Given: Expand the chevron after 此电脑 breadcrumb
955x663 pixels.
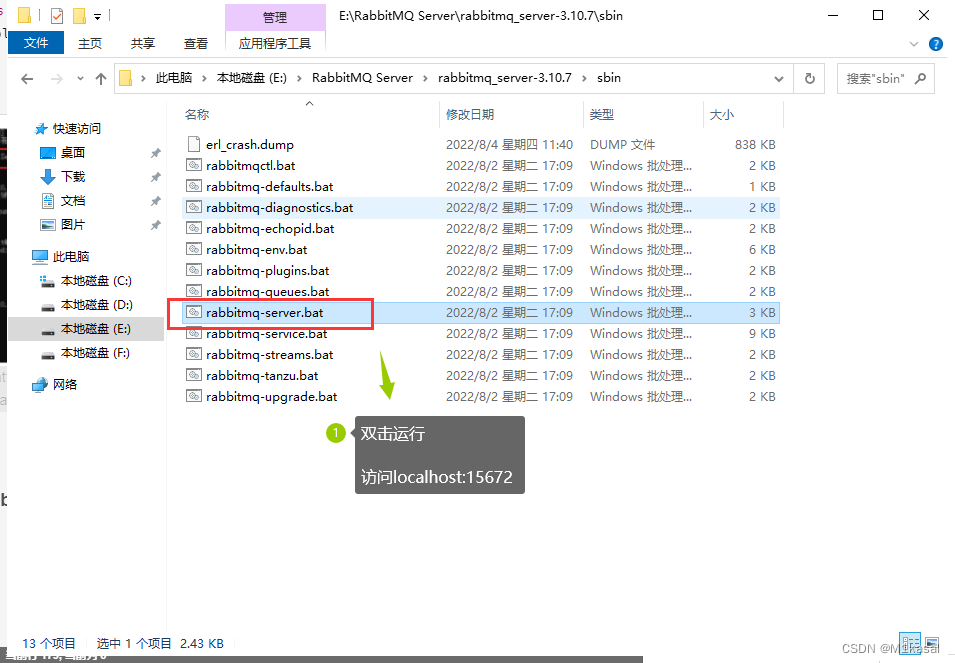Looking at the screenshot, I should (x=204, y=78).
